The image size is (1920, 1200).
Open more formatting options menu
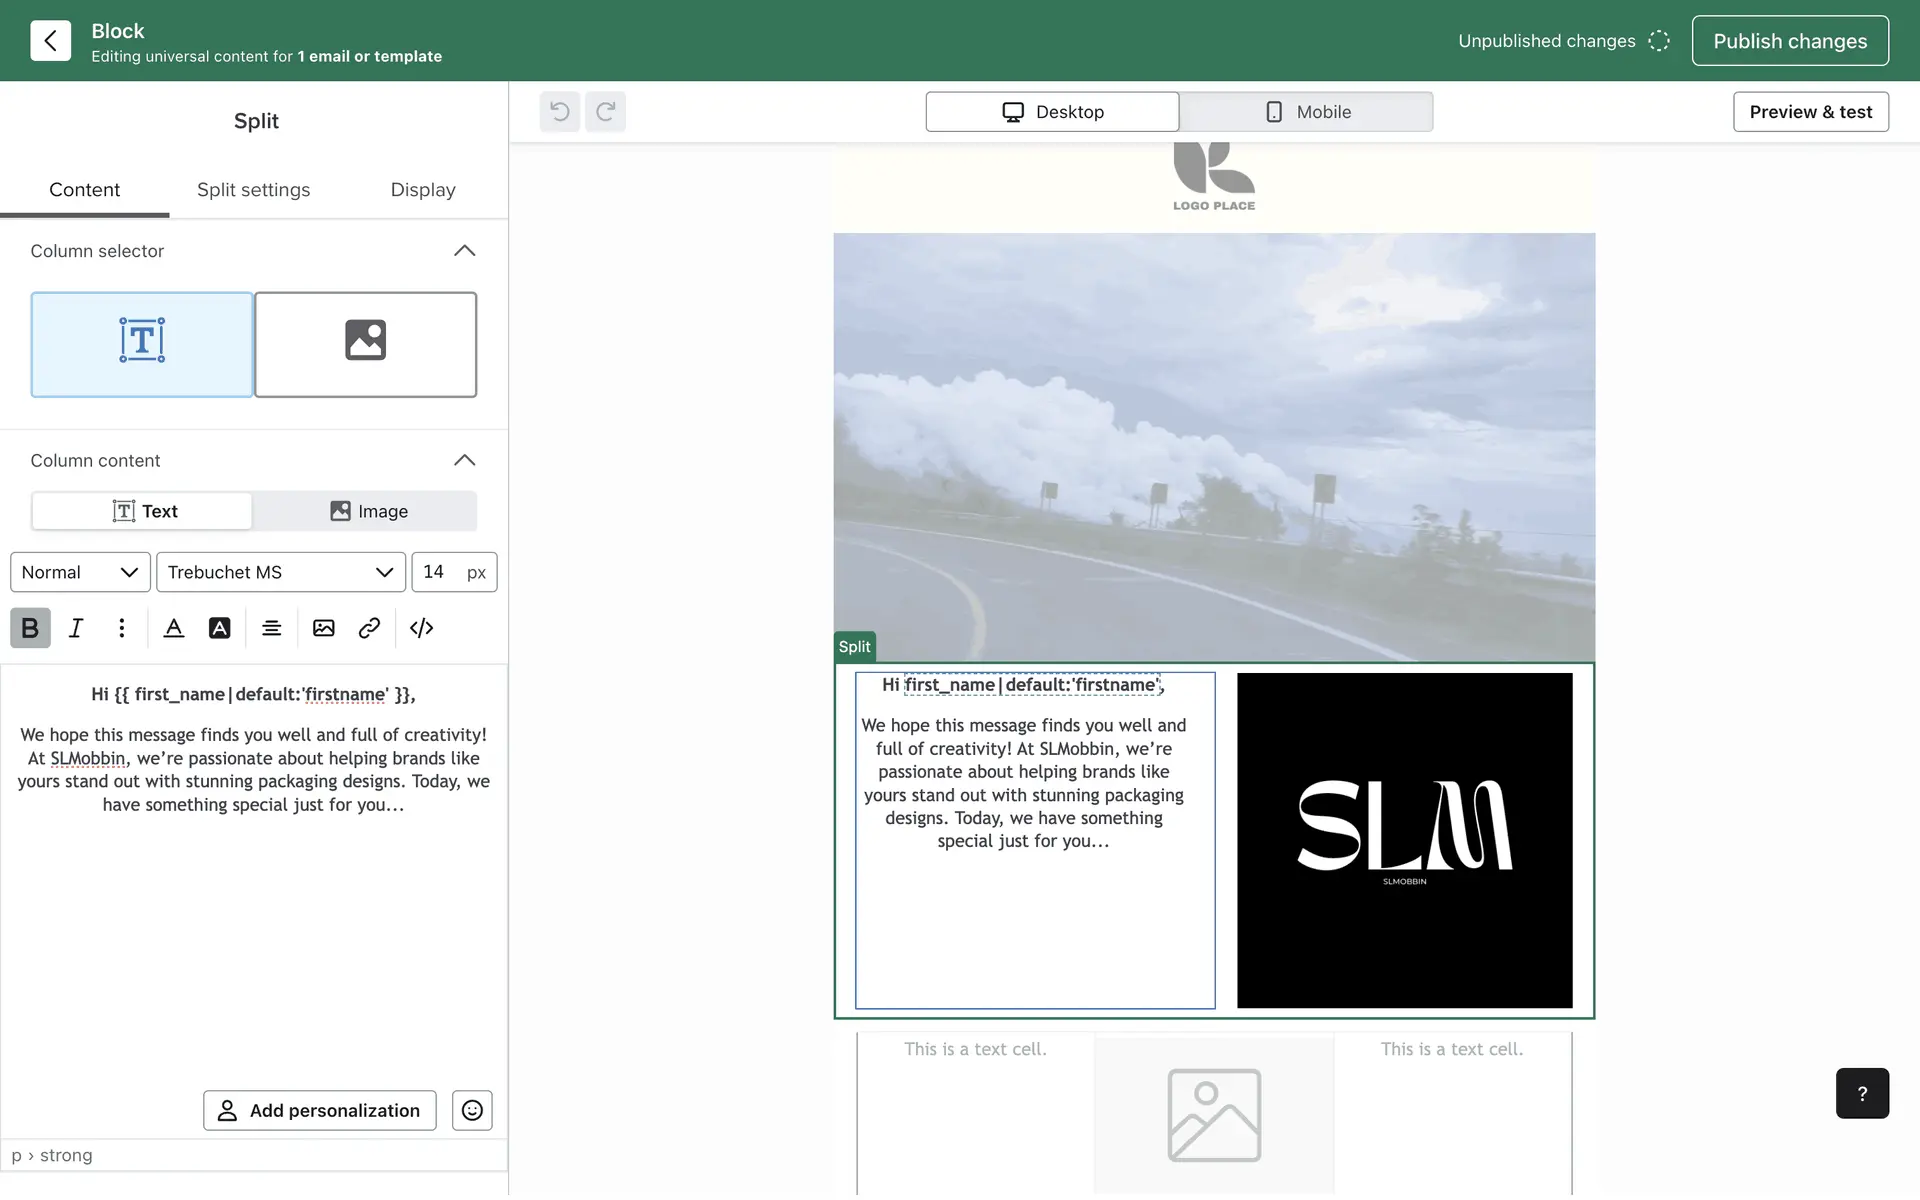pos(122,628)
